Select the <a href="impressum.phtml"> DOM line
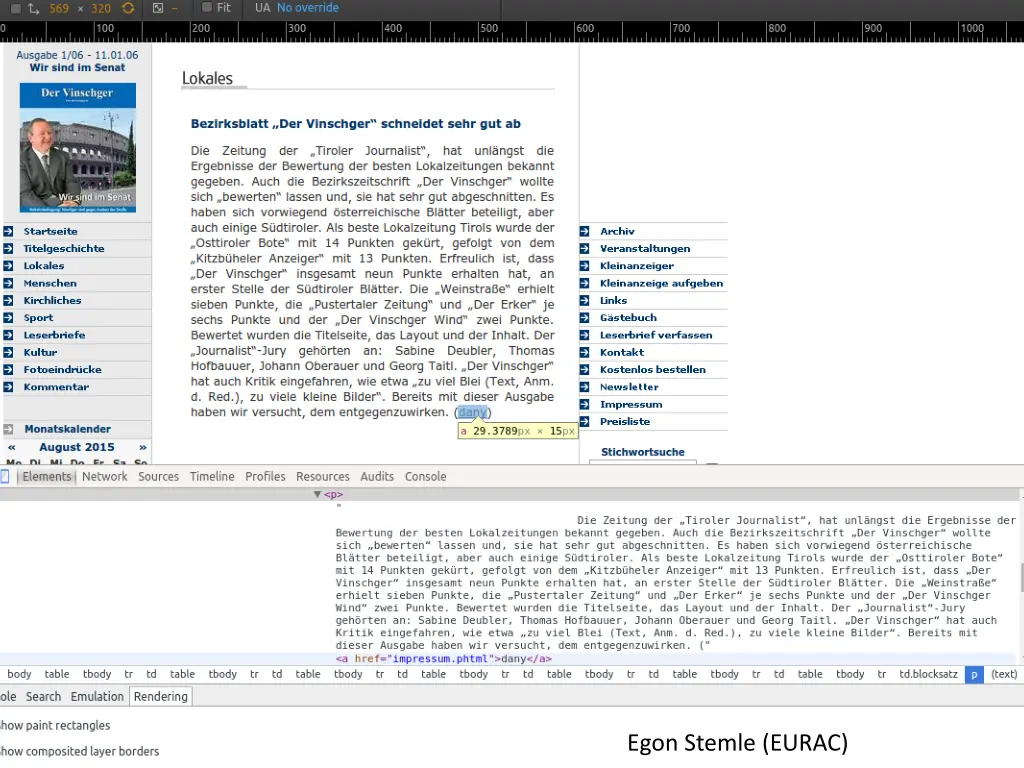Viewport: 1024px width, 768px height. point(443,659)
